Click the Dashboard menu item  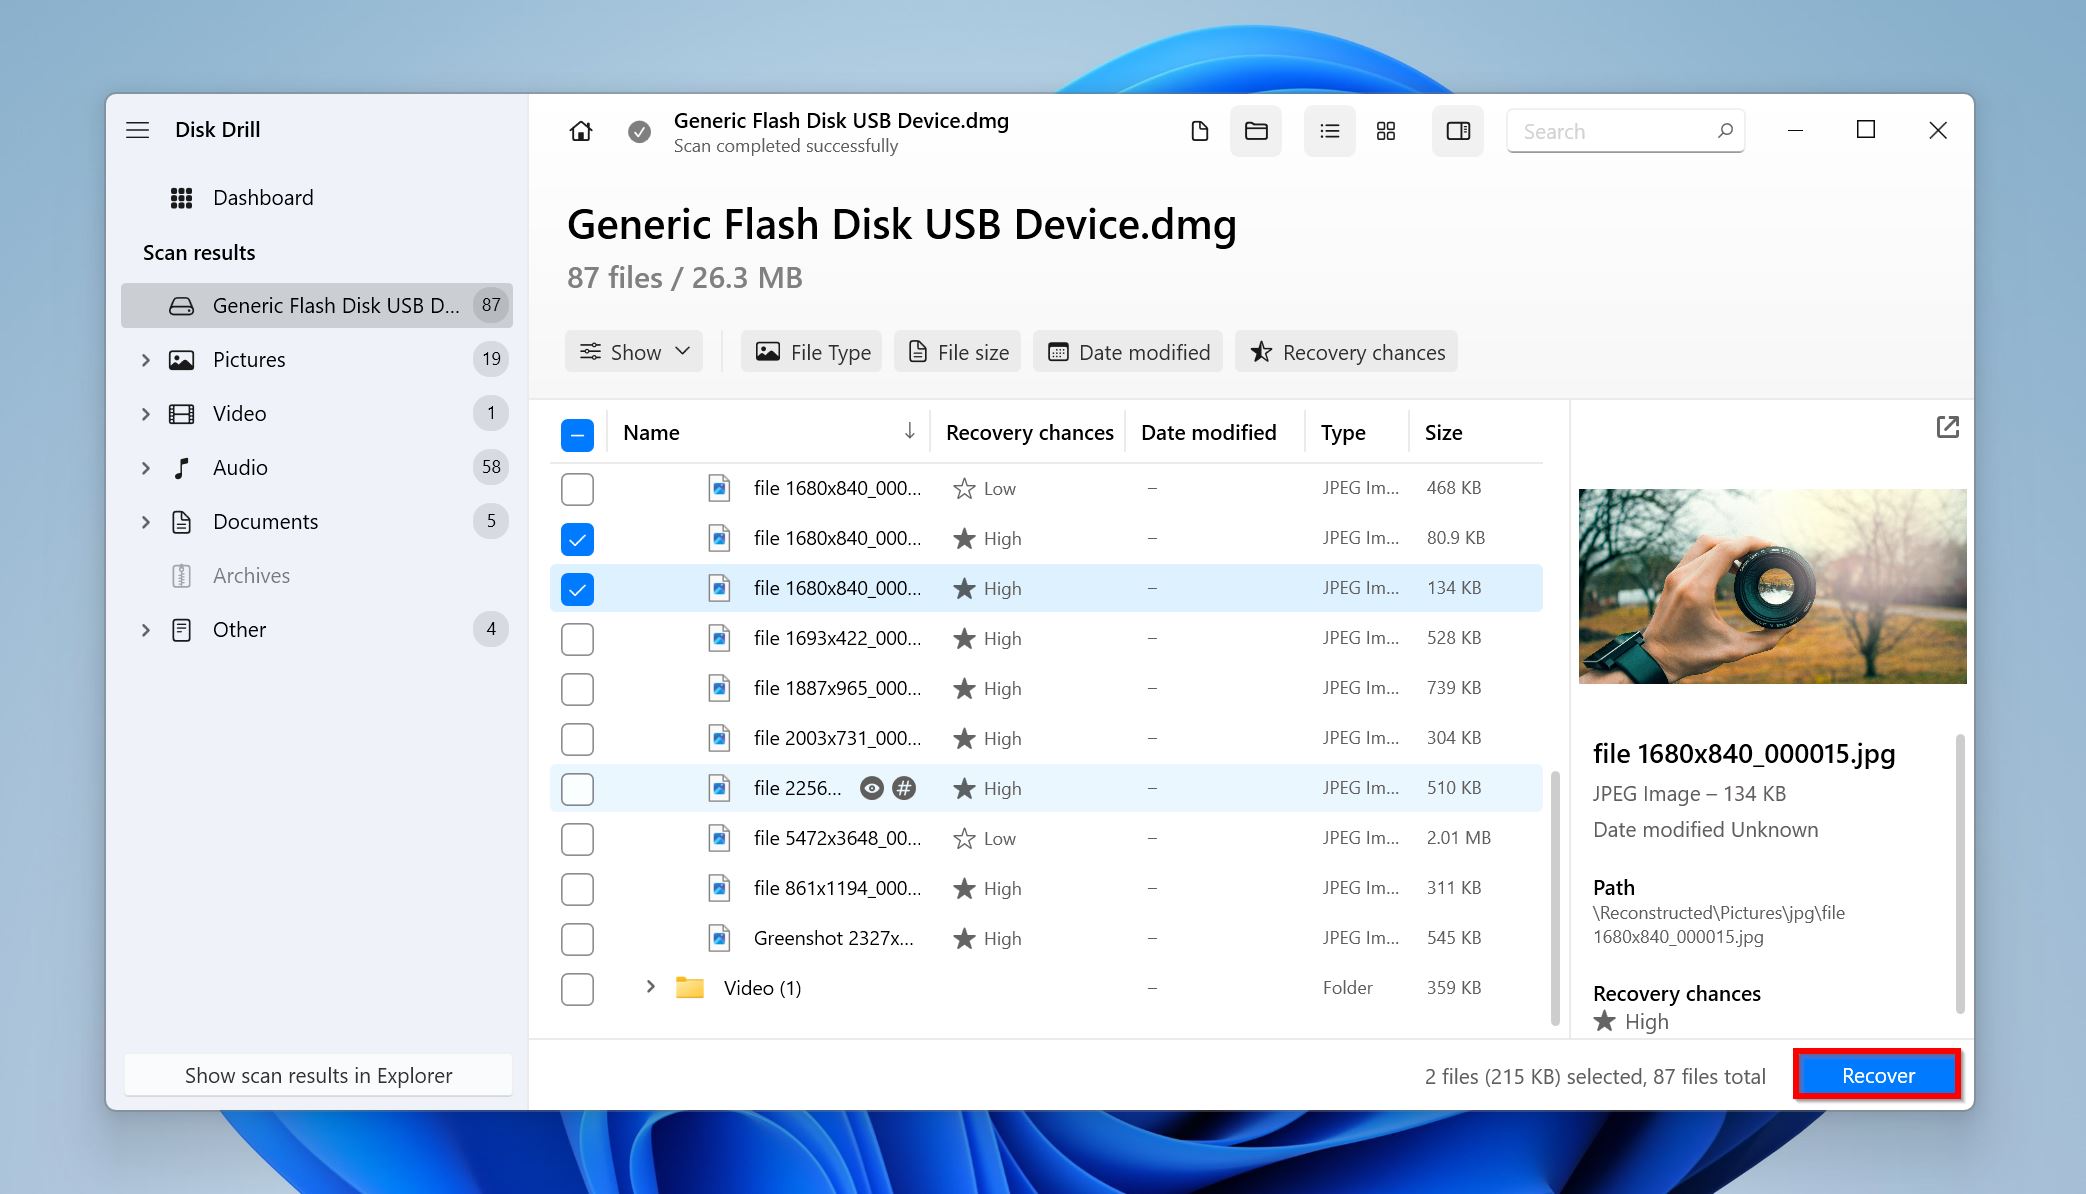tap(265, 198)
